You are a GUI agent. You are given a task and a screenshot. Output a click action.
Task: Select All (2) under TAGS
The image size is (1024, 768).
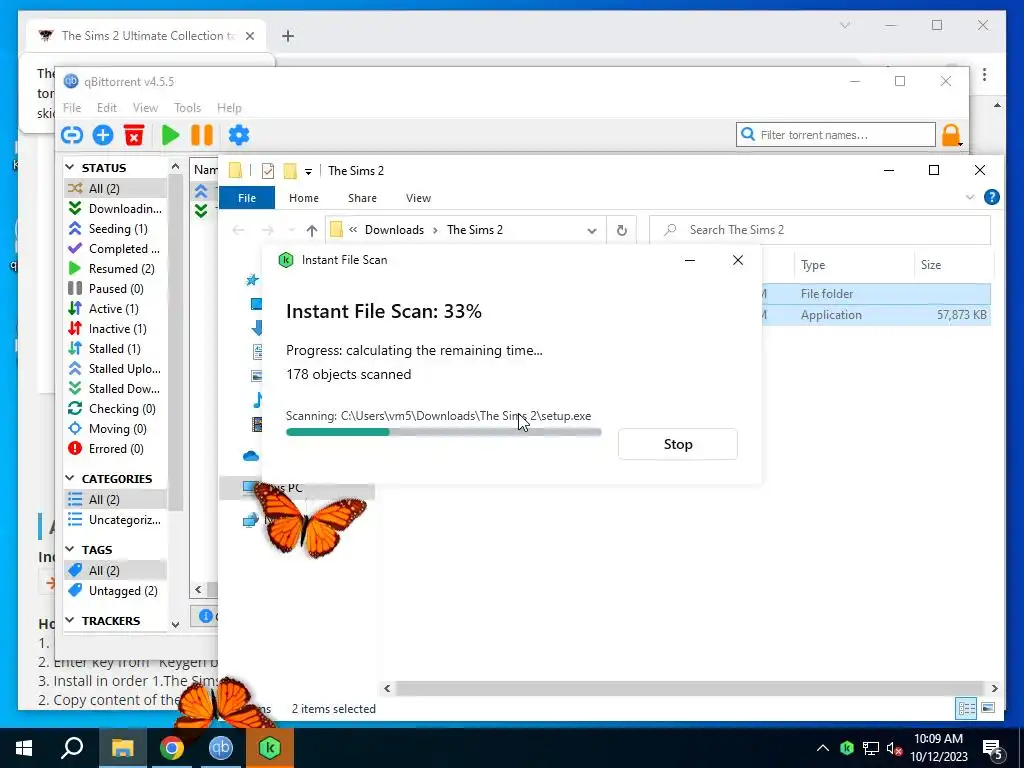(116, 571)
